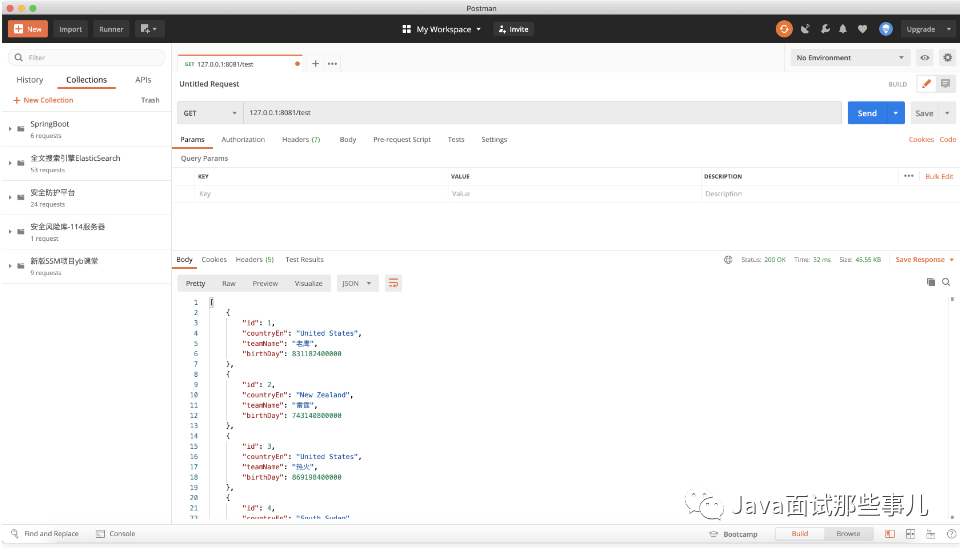960x548 pixels.
Task: Click the orange New button
Action: [28, 29]
